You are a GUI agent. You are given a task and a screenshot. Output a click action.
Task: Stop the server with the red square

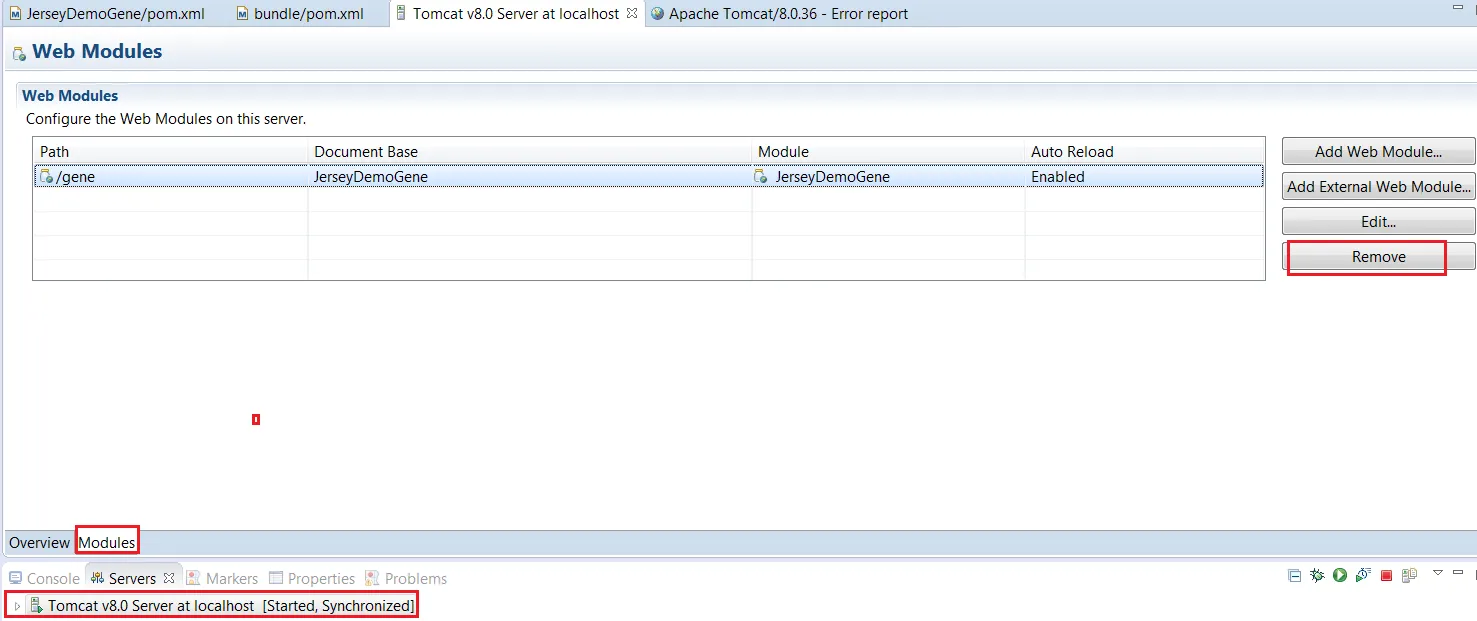pyautogui.click(x=1386, y=576)
